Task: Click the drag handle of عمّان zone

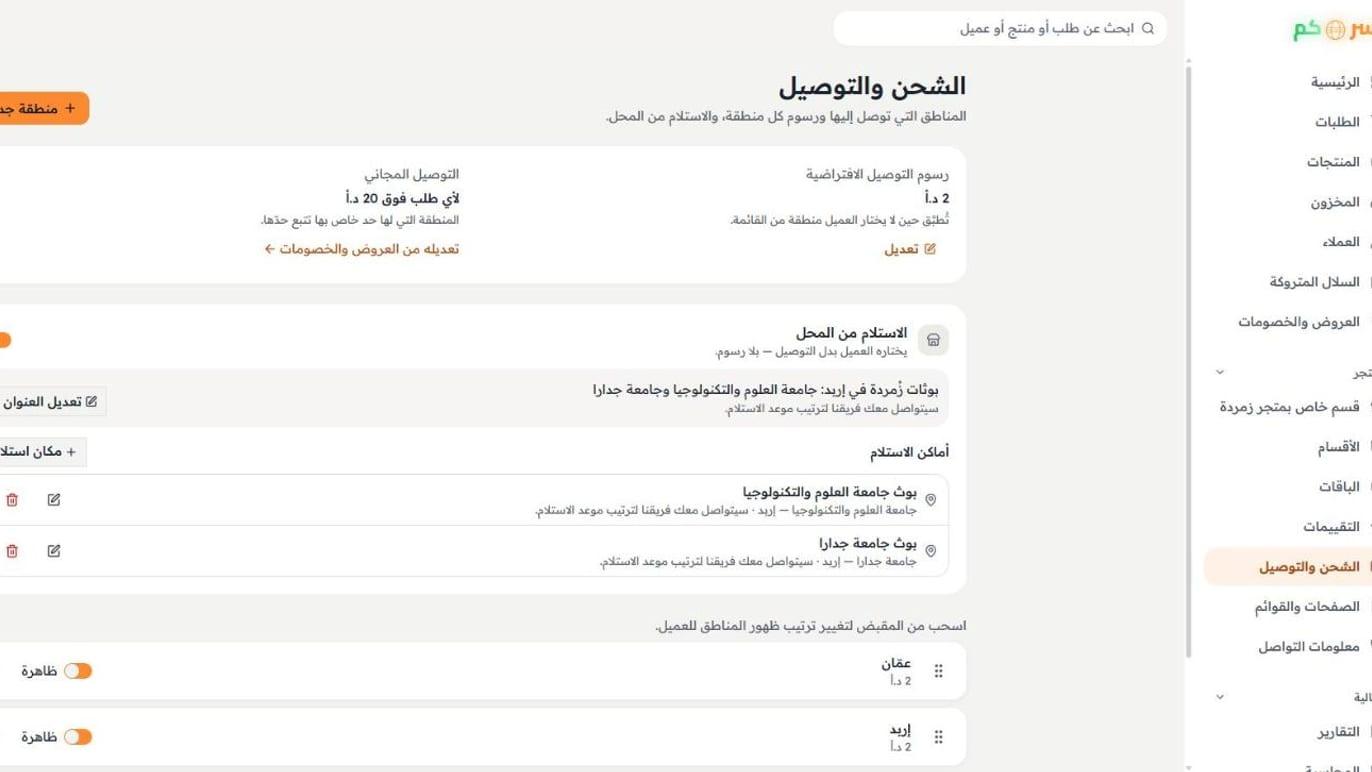Action: pyautogui.click(x=938, y=671)
